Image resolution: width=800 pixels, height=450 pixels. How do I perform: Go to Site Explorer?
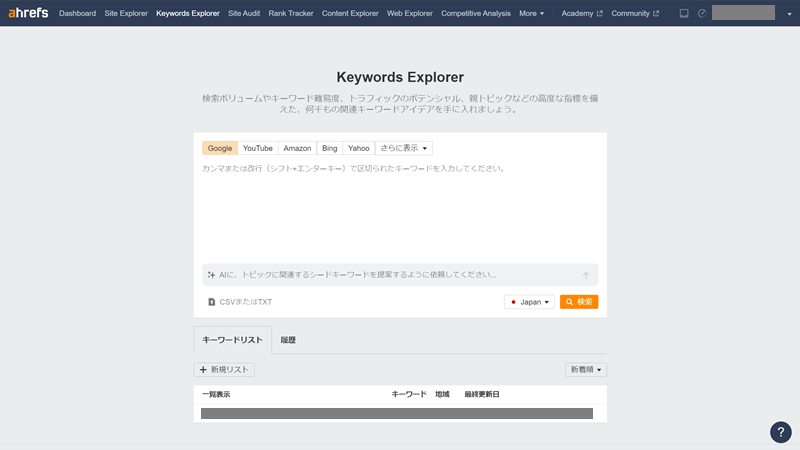[126, 13]
